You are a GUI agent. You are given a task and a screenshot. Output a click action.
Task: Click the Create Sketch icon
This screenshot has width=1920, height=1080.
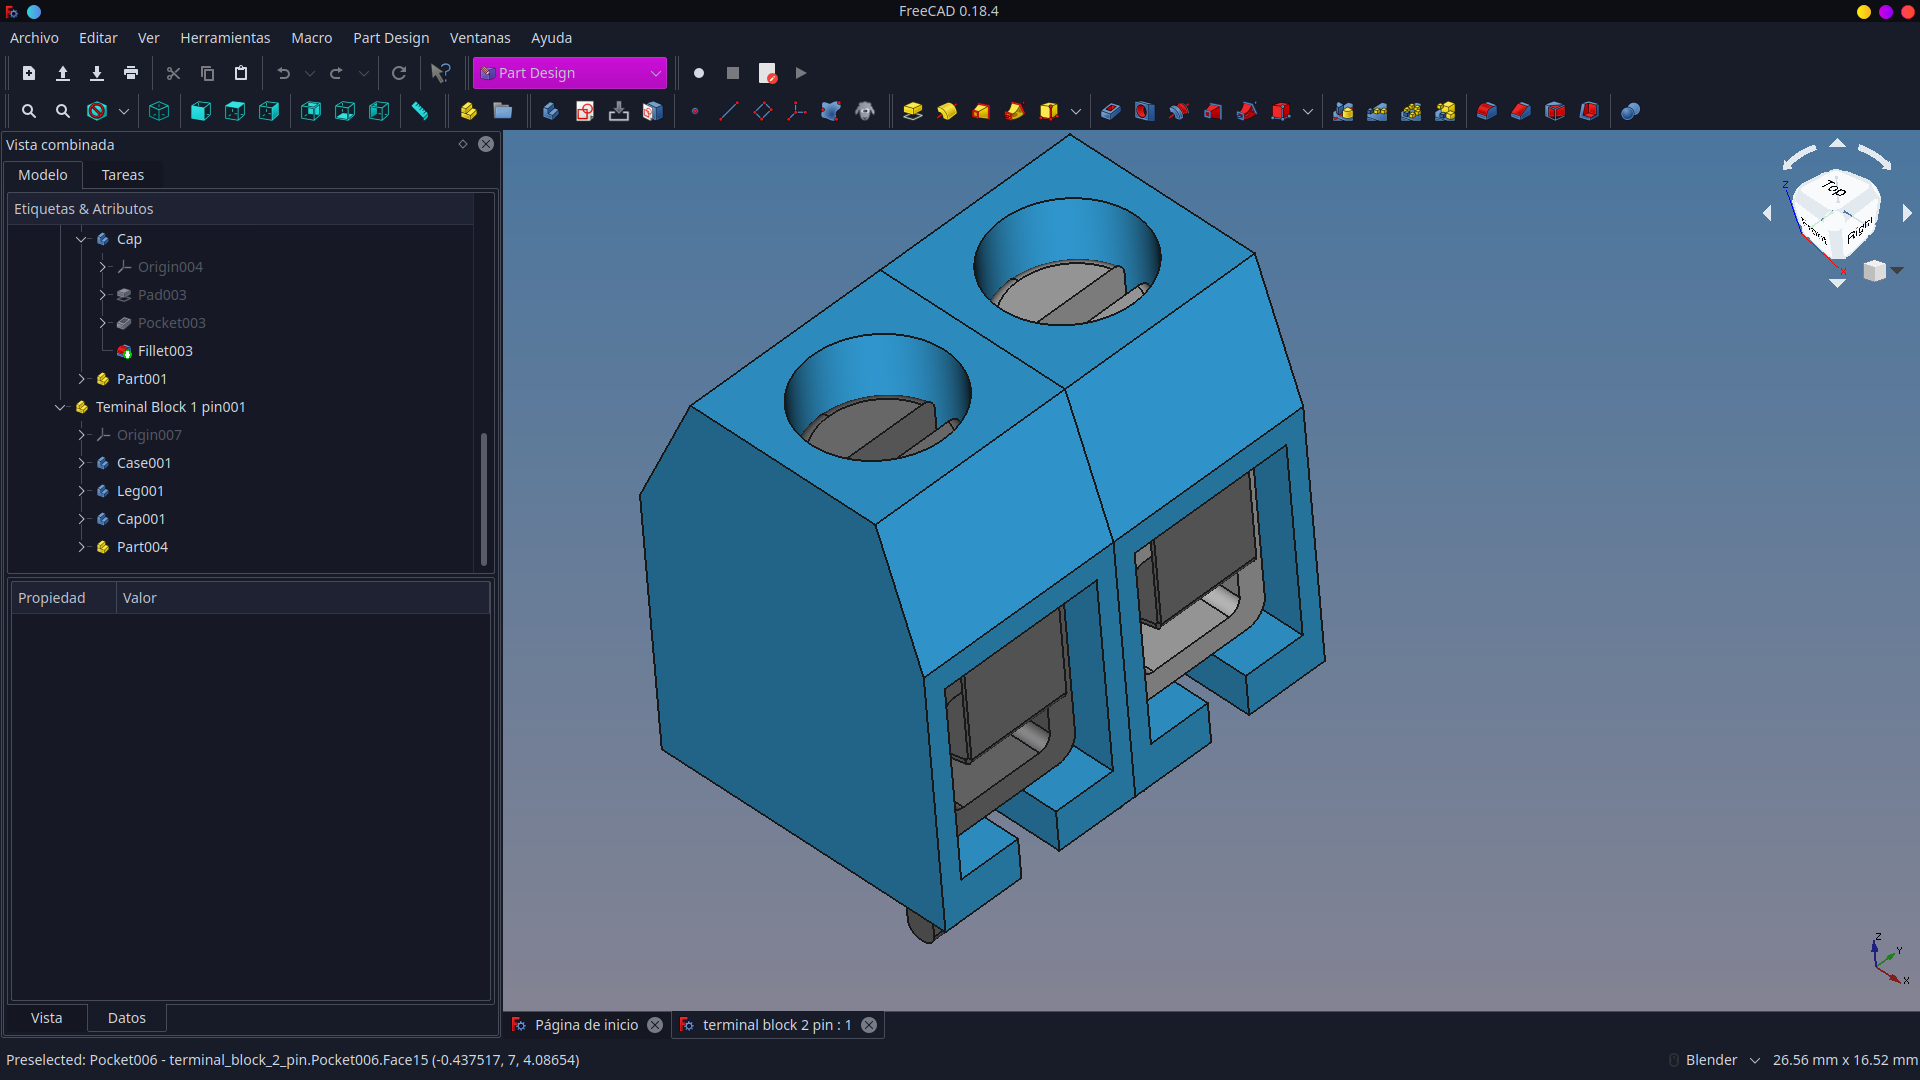click(x=585, y=111)
